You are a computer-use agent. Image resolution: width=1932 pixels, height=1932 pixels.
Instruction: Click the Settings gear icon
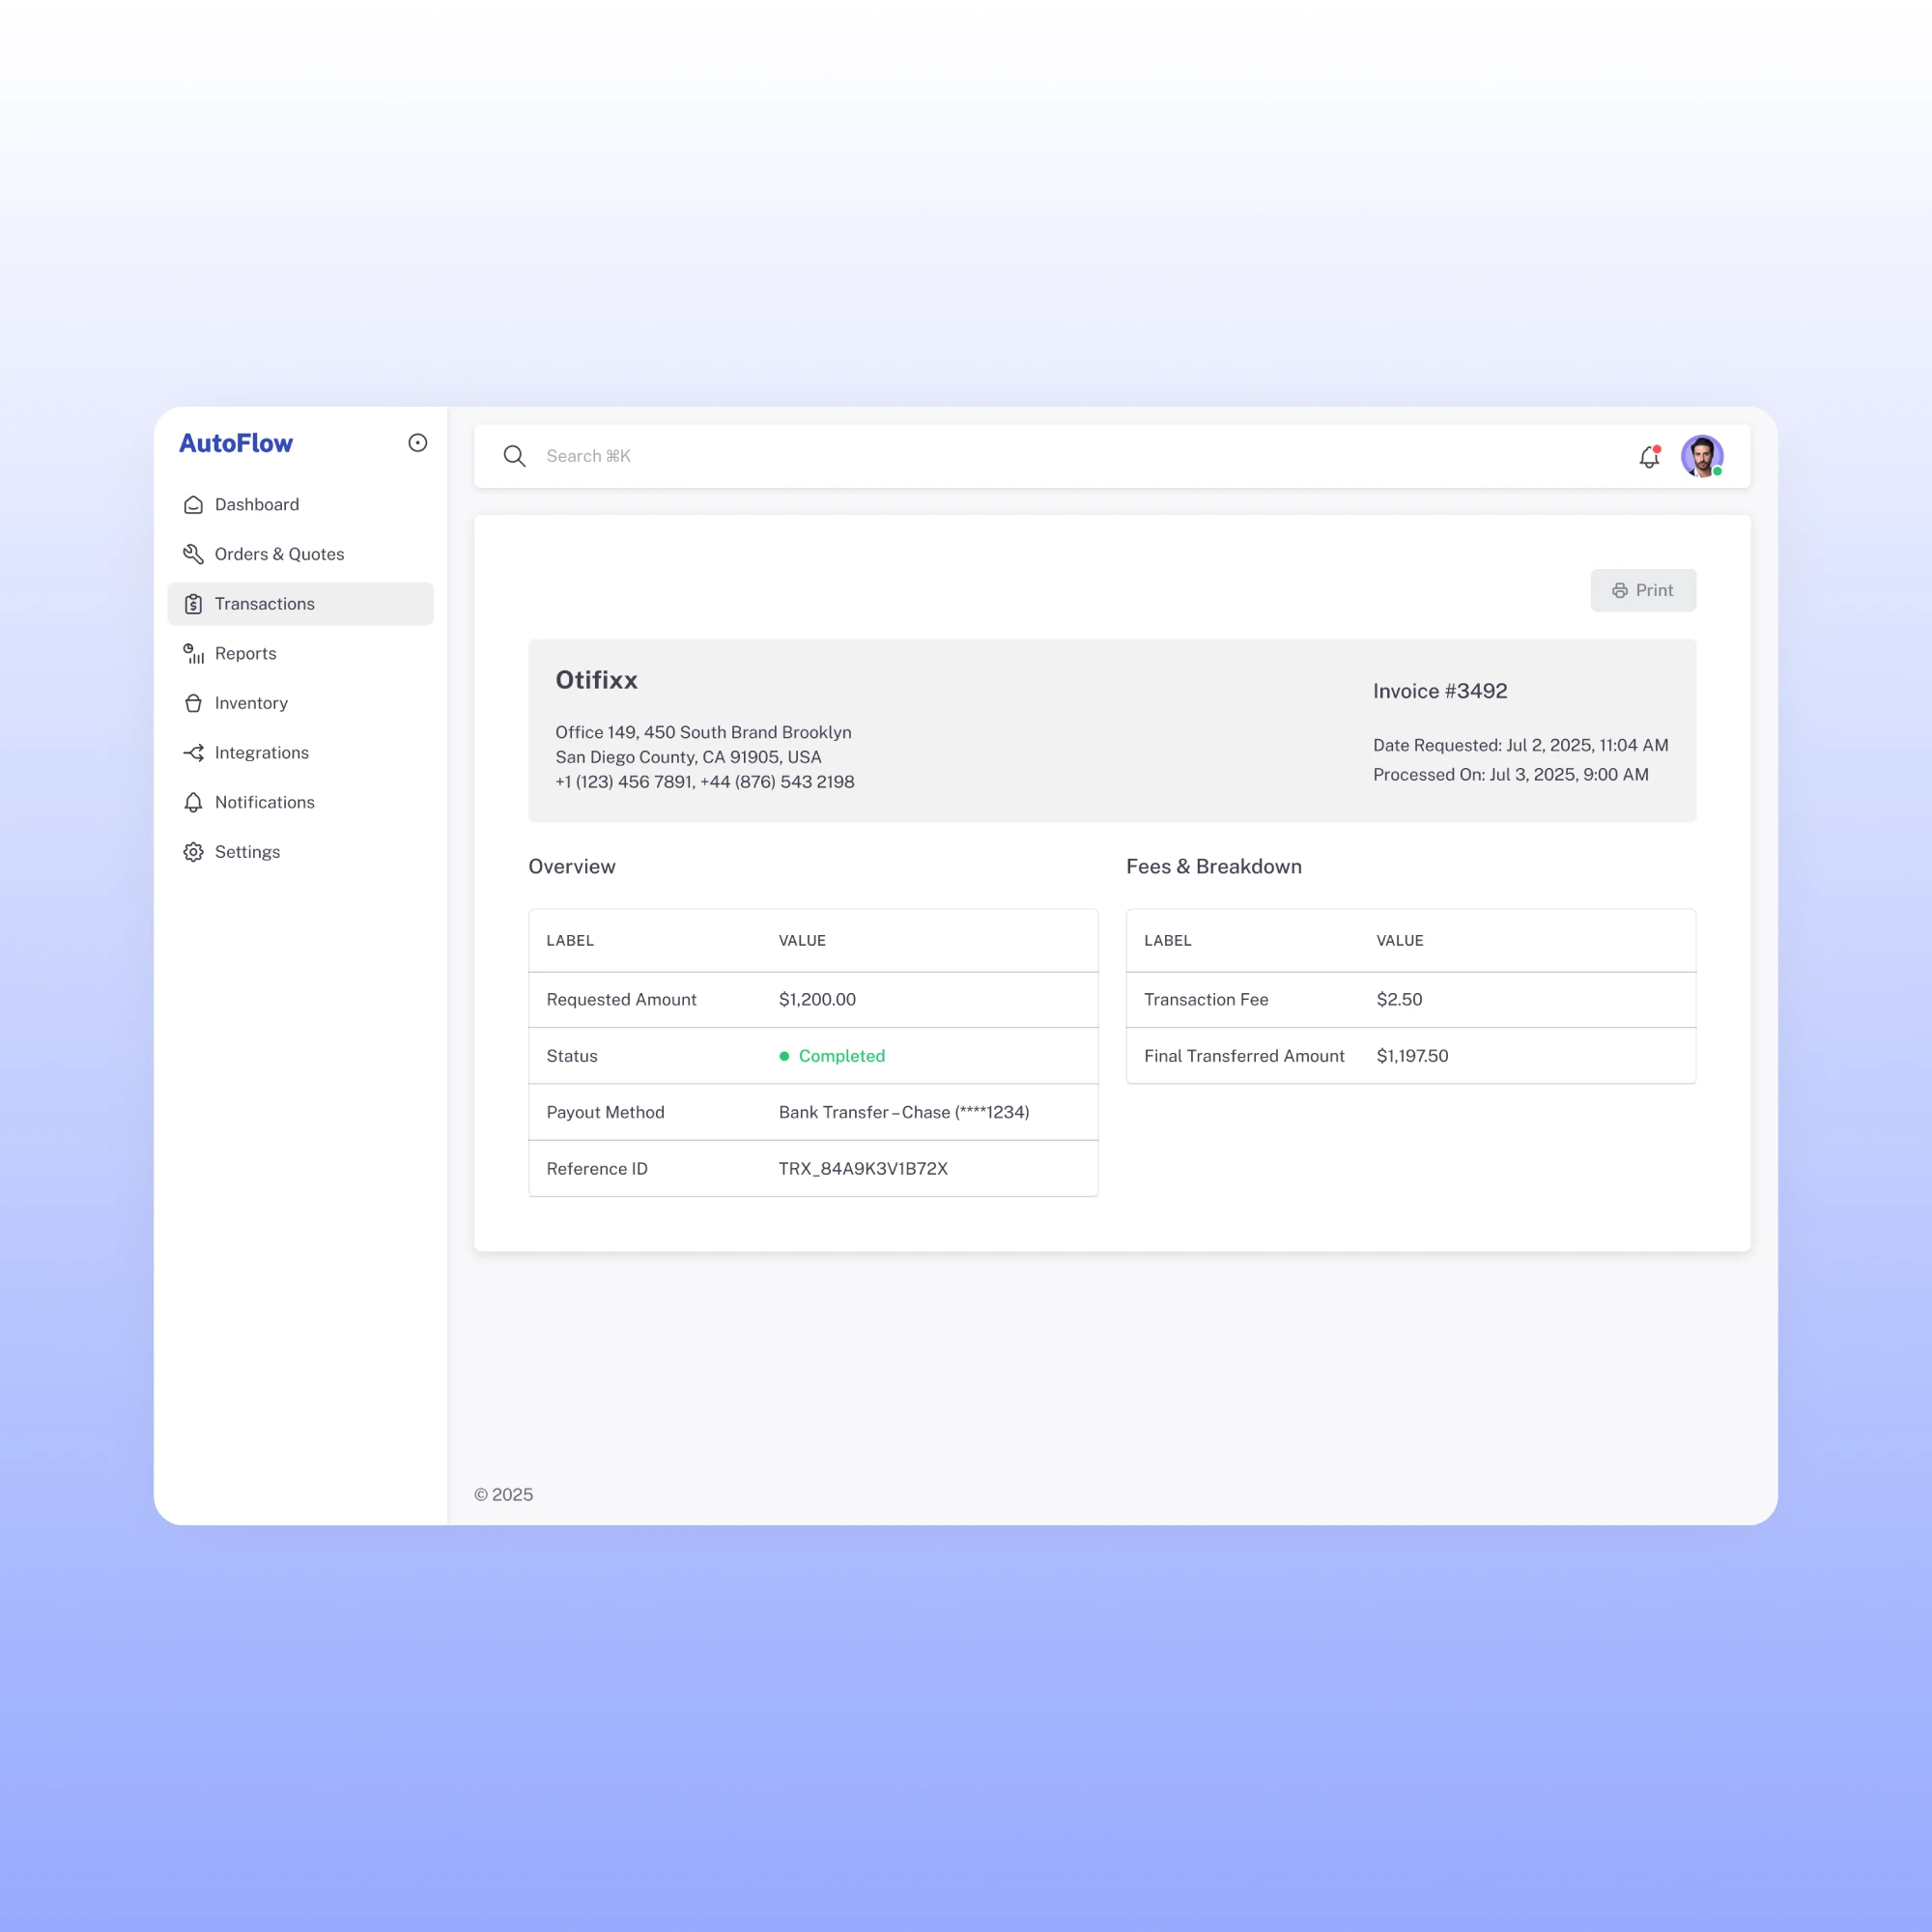coord(193,852)
